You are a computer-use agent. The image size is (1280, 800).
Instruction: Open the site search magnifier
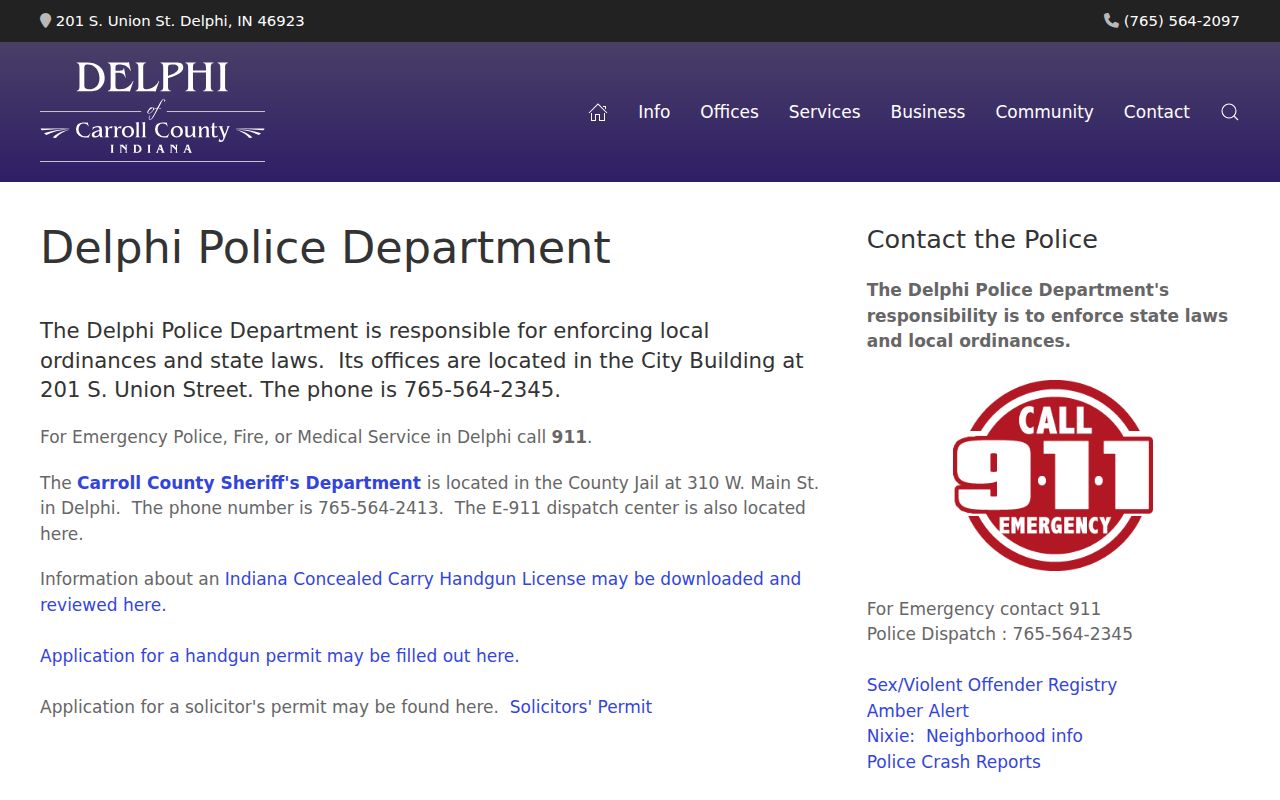tap(1230, 112)
